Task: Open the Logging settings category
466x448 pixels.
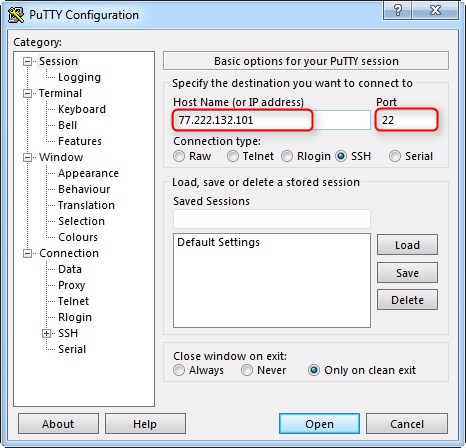Action: click(79, 77)
